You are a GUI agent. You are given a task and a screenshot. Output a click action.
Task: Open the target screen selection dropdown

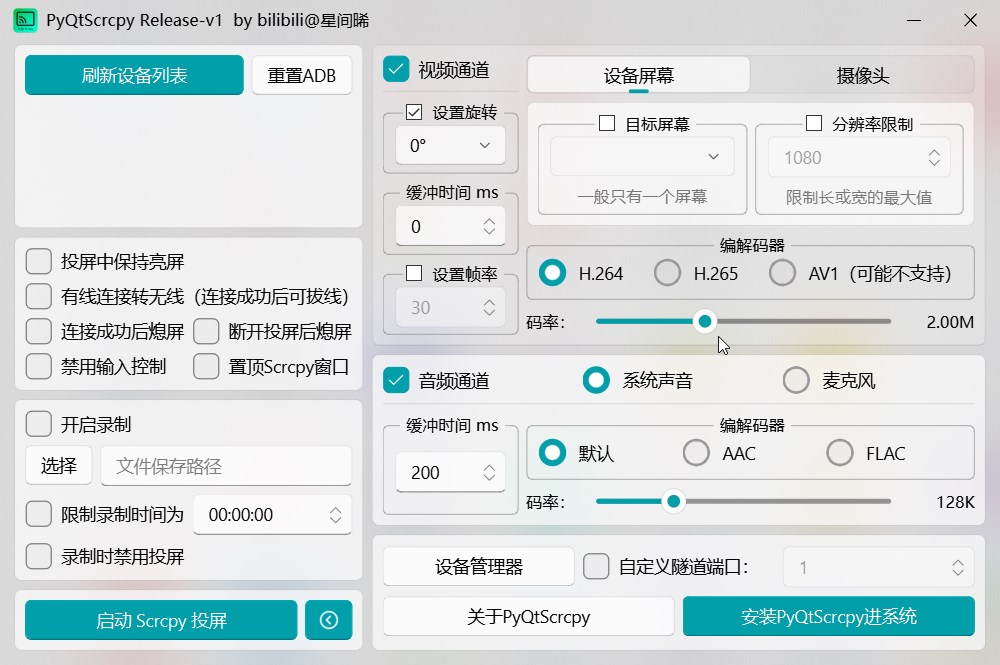641,157
